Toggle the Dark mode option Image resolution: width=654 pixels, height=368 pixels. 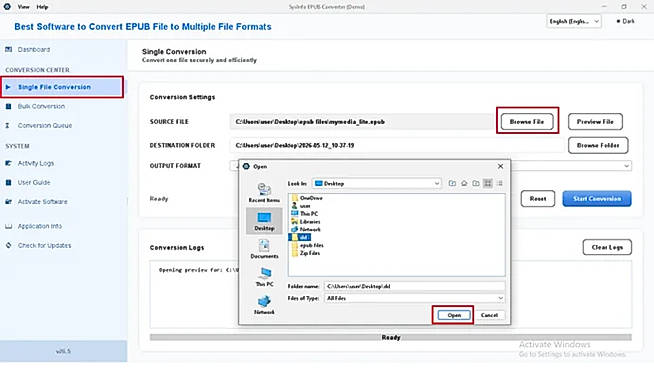click(x=625, y=21)
